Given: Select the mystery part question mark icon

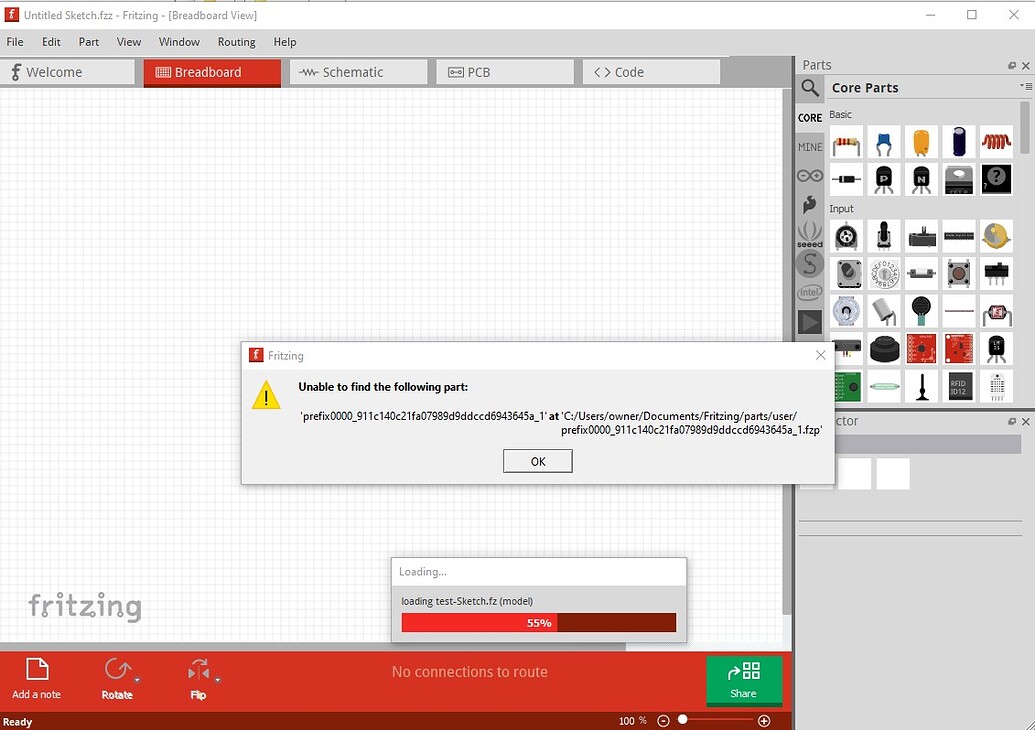Looking at the screenshot, I should (996, 179).
